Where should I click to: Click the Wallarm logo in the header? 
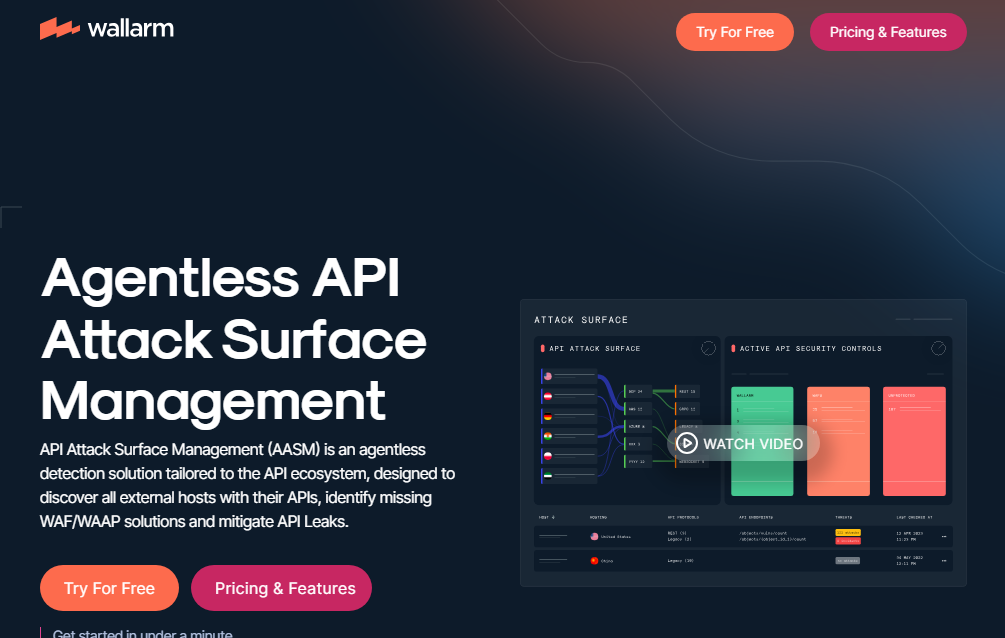[107, 28]
